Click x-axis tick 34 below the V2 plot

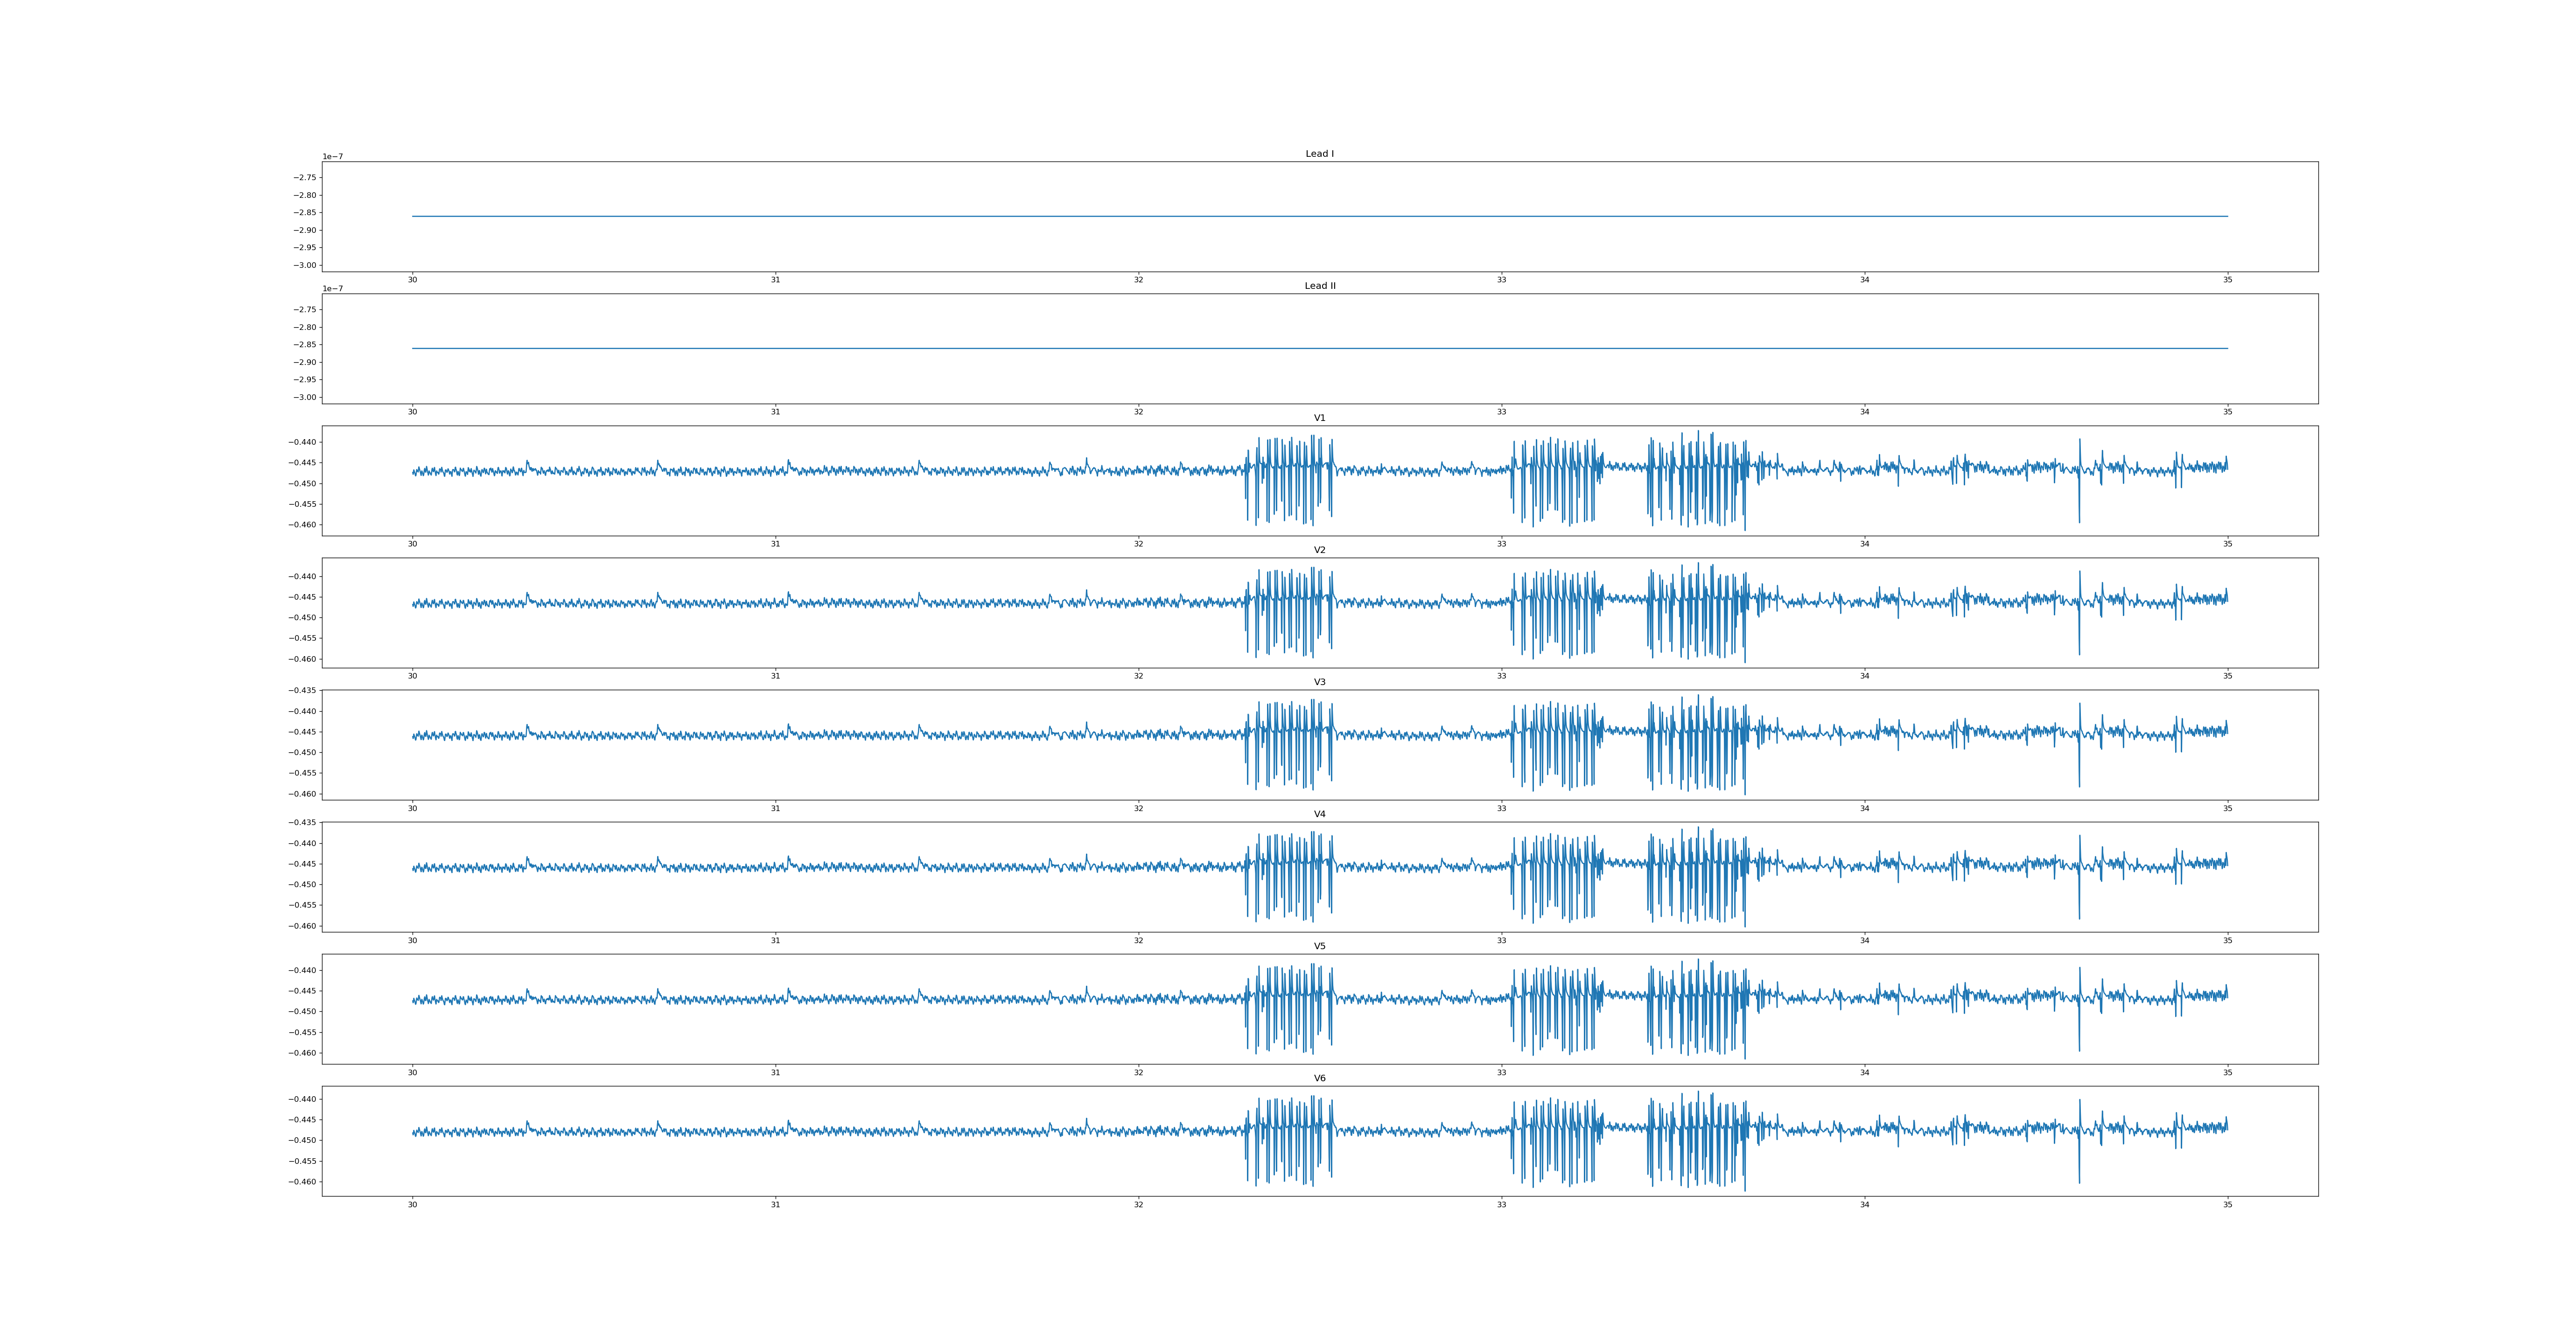1864,676
